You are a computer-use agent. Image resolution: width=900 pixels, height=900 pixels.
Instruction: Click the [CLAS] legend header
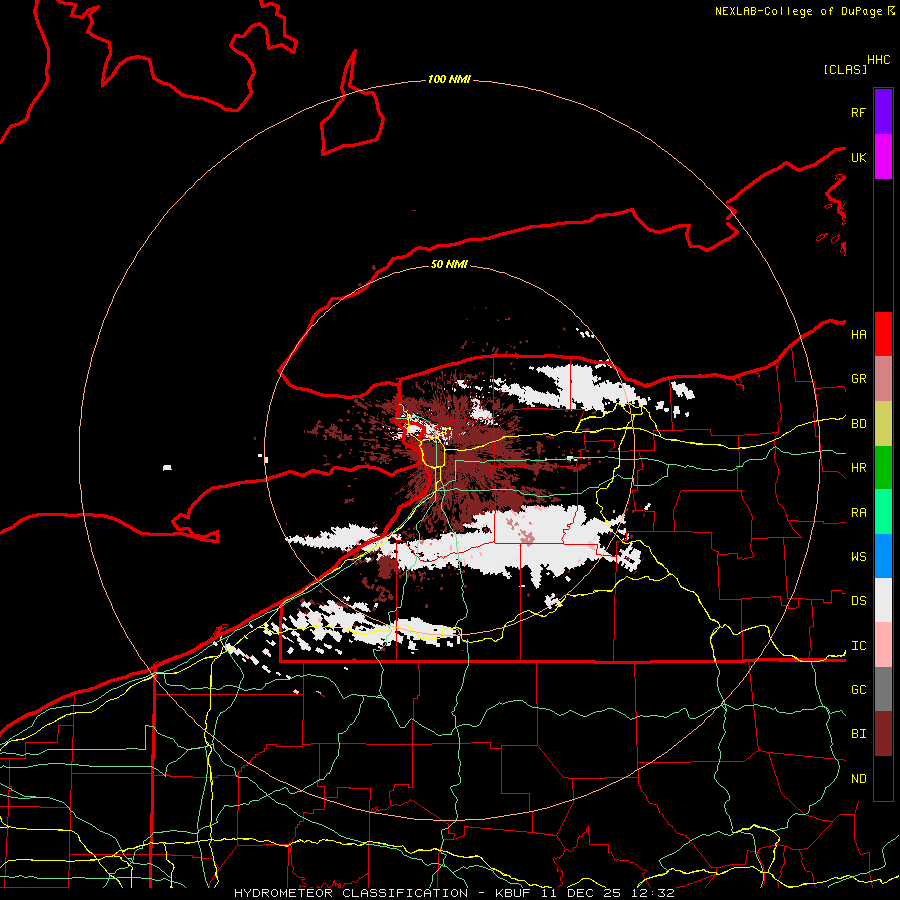845,70
